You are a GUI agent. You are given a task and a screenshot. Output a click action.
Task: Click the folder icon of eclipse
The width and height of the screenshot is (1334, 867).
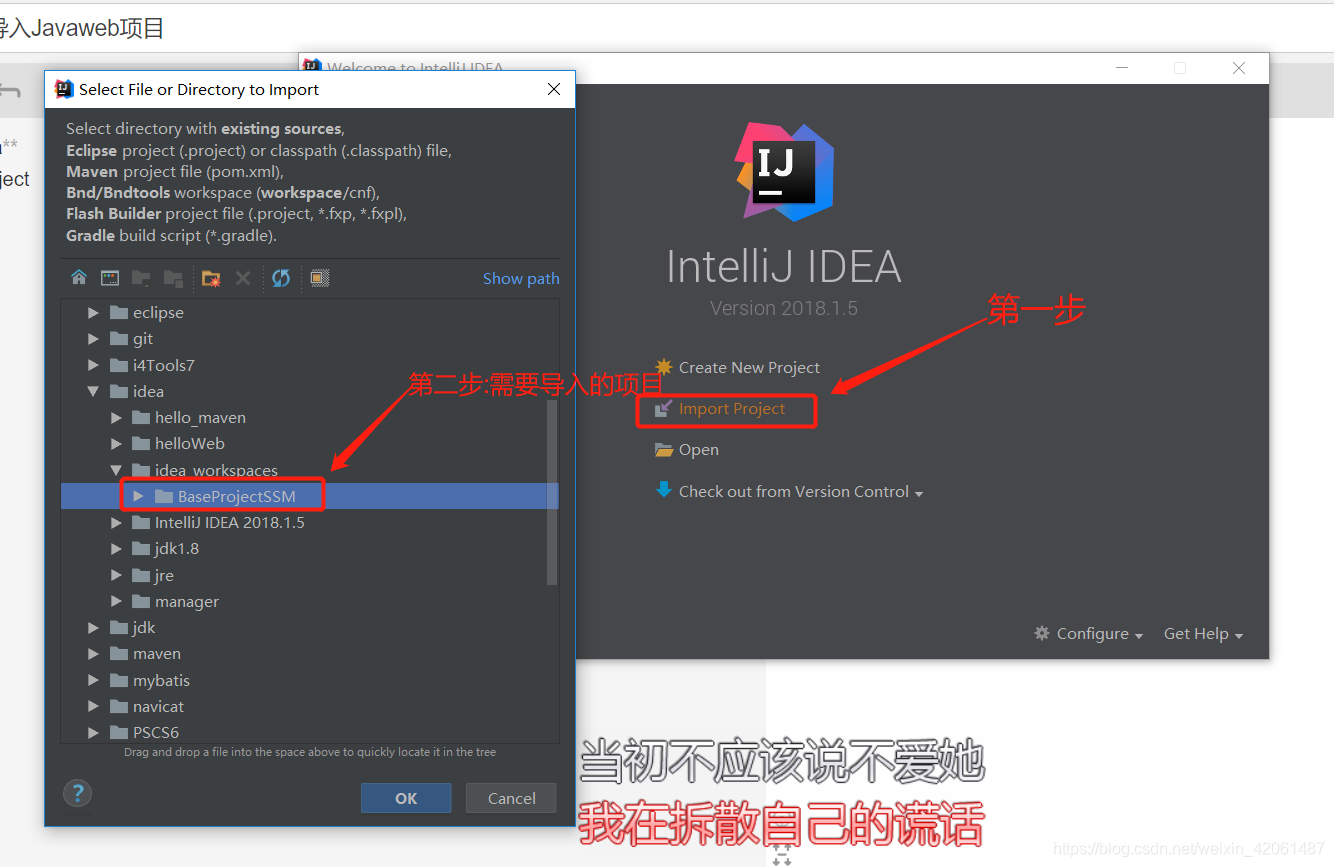(119, 312)
